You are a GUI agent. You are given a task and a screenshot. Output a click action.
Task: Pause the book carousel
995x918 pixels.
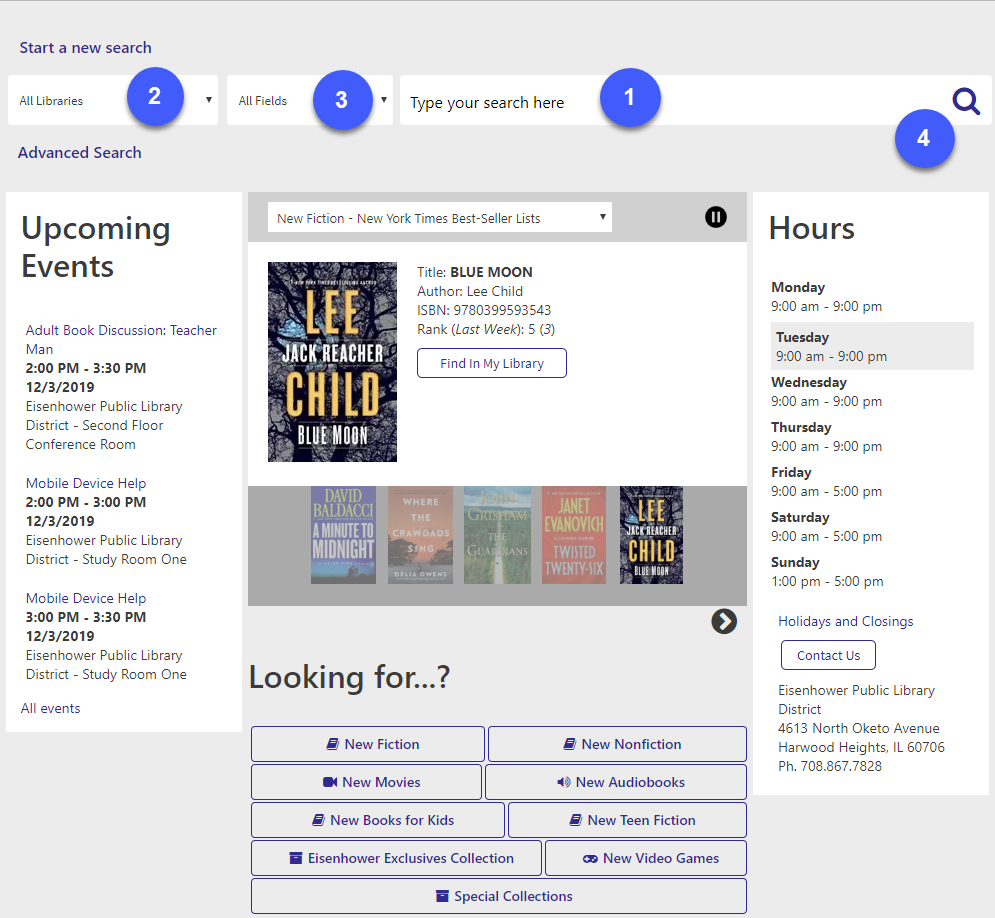716,217
